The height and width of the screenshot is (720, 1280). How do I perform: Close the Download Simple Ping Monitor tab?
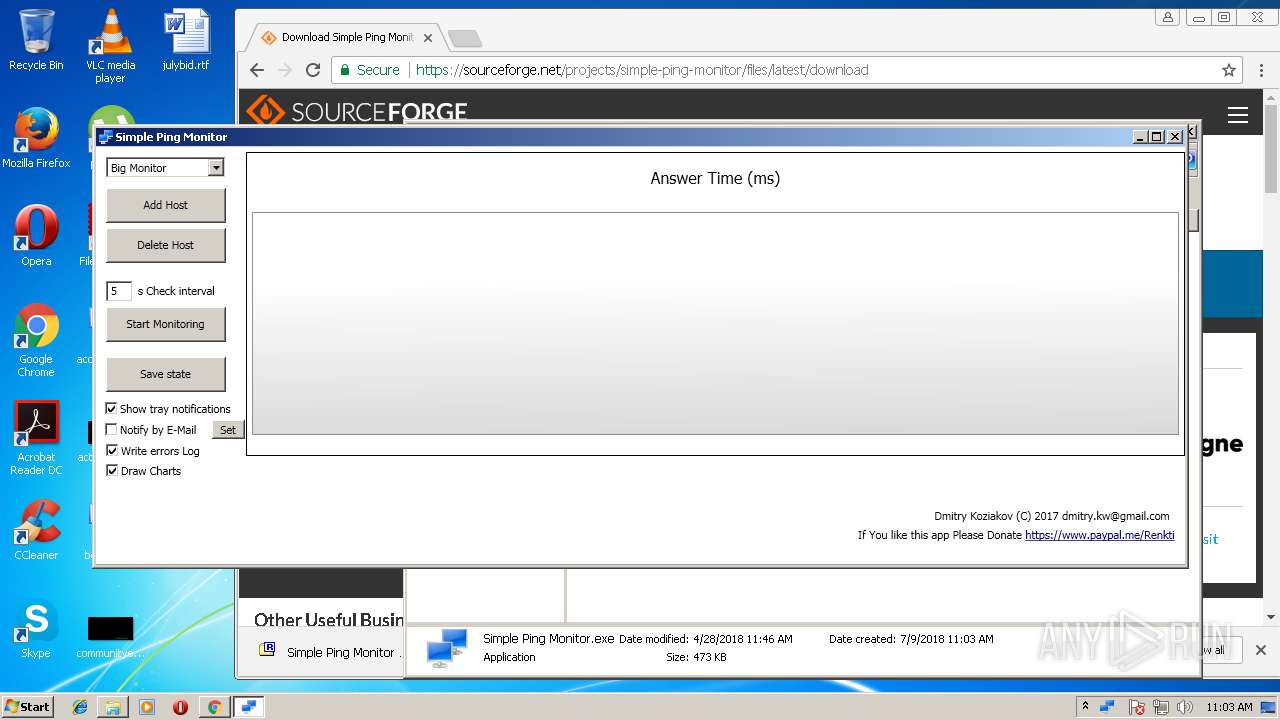pos(428,38)
